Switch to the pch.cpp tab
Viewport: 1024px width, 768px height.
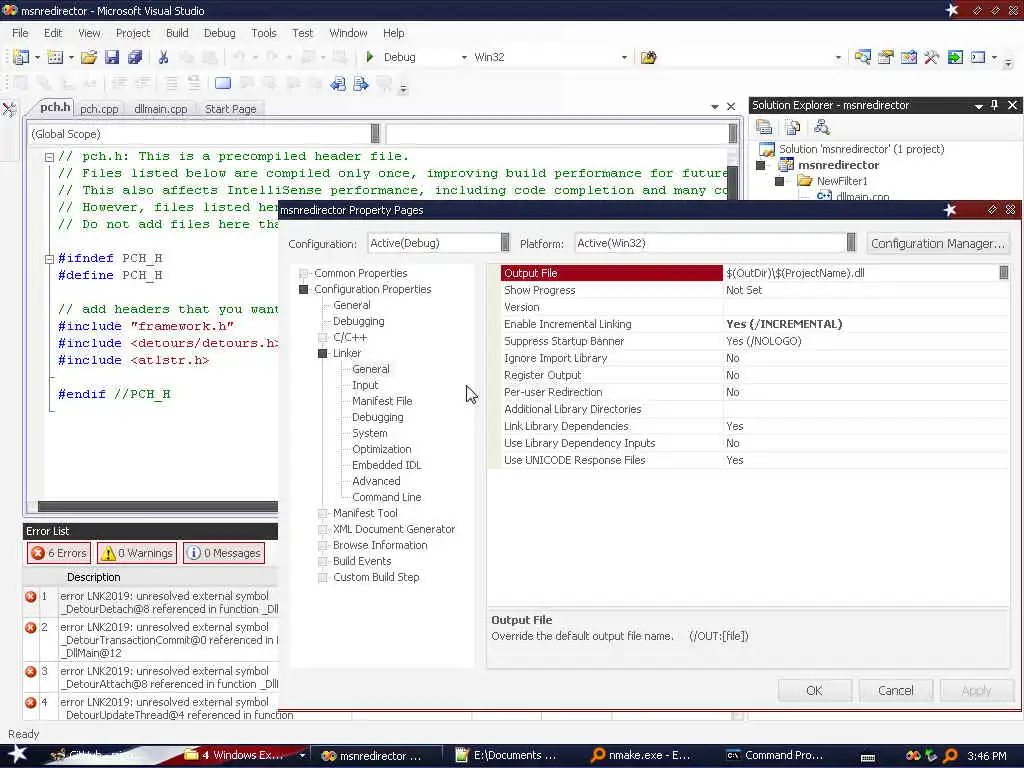[99, 109]
